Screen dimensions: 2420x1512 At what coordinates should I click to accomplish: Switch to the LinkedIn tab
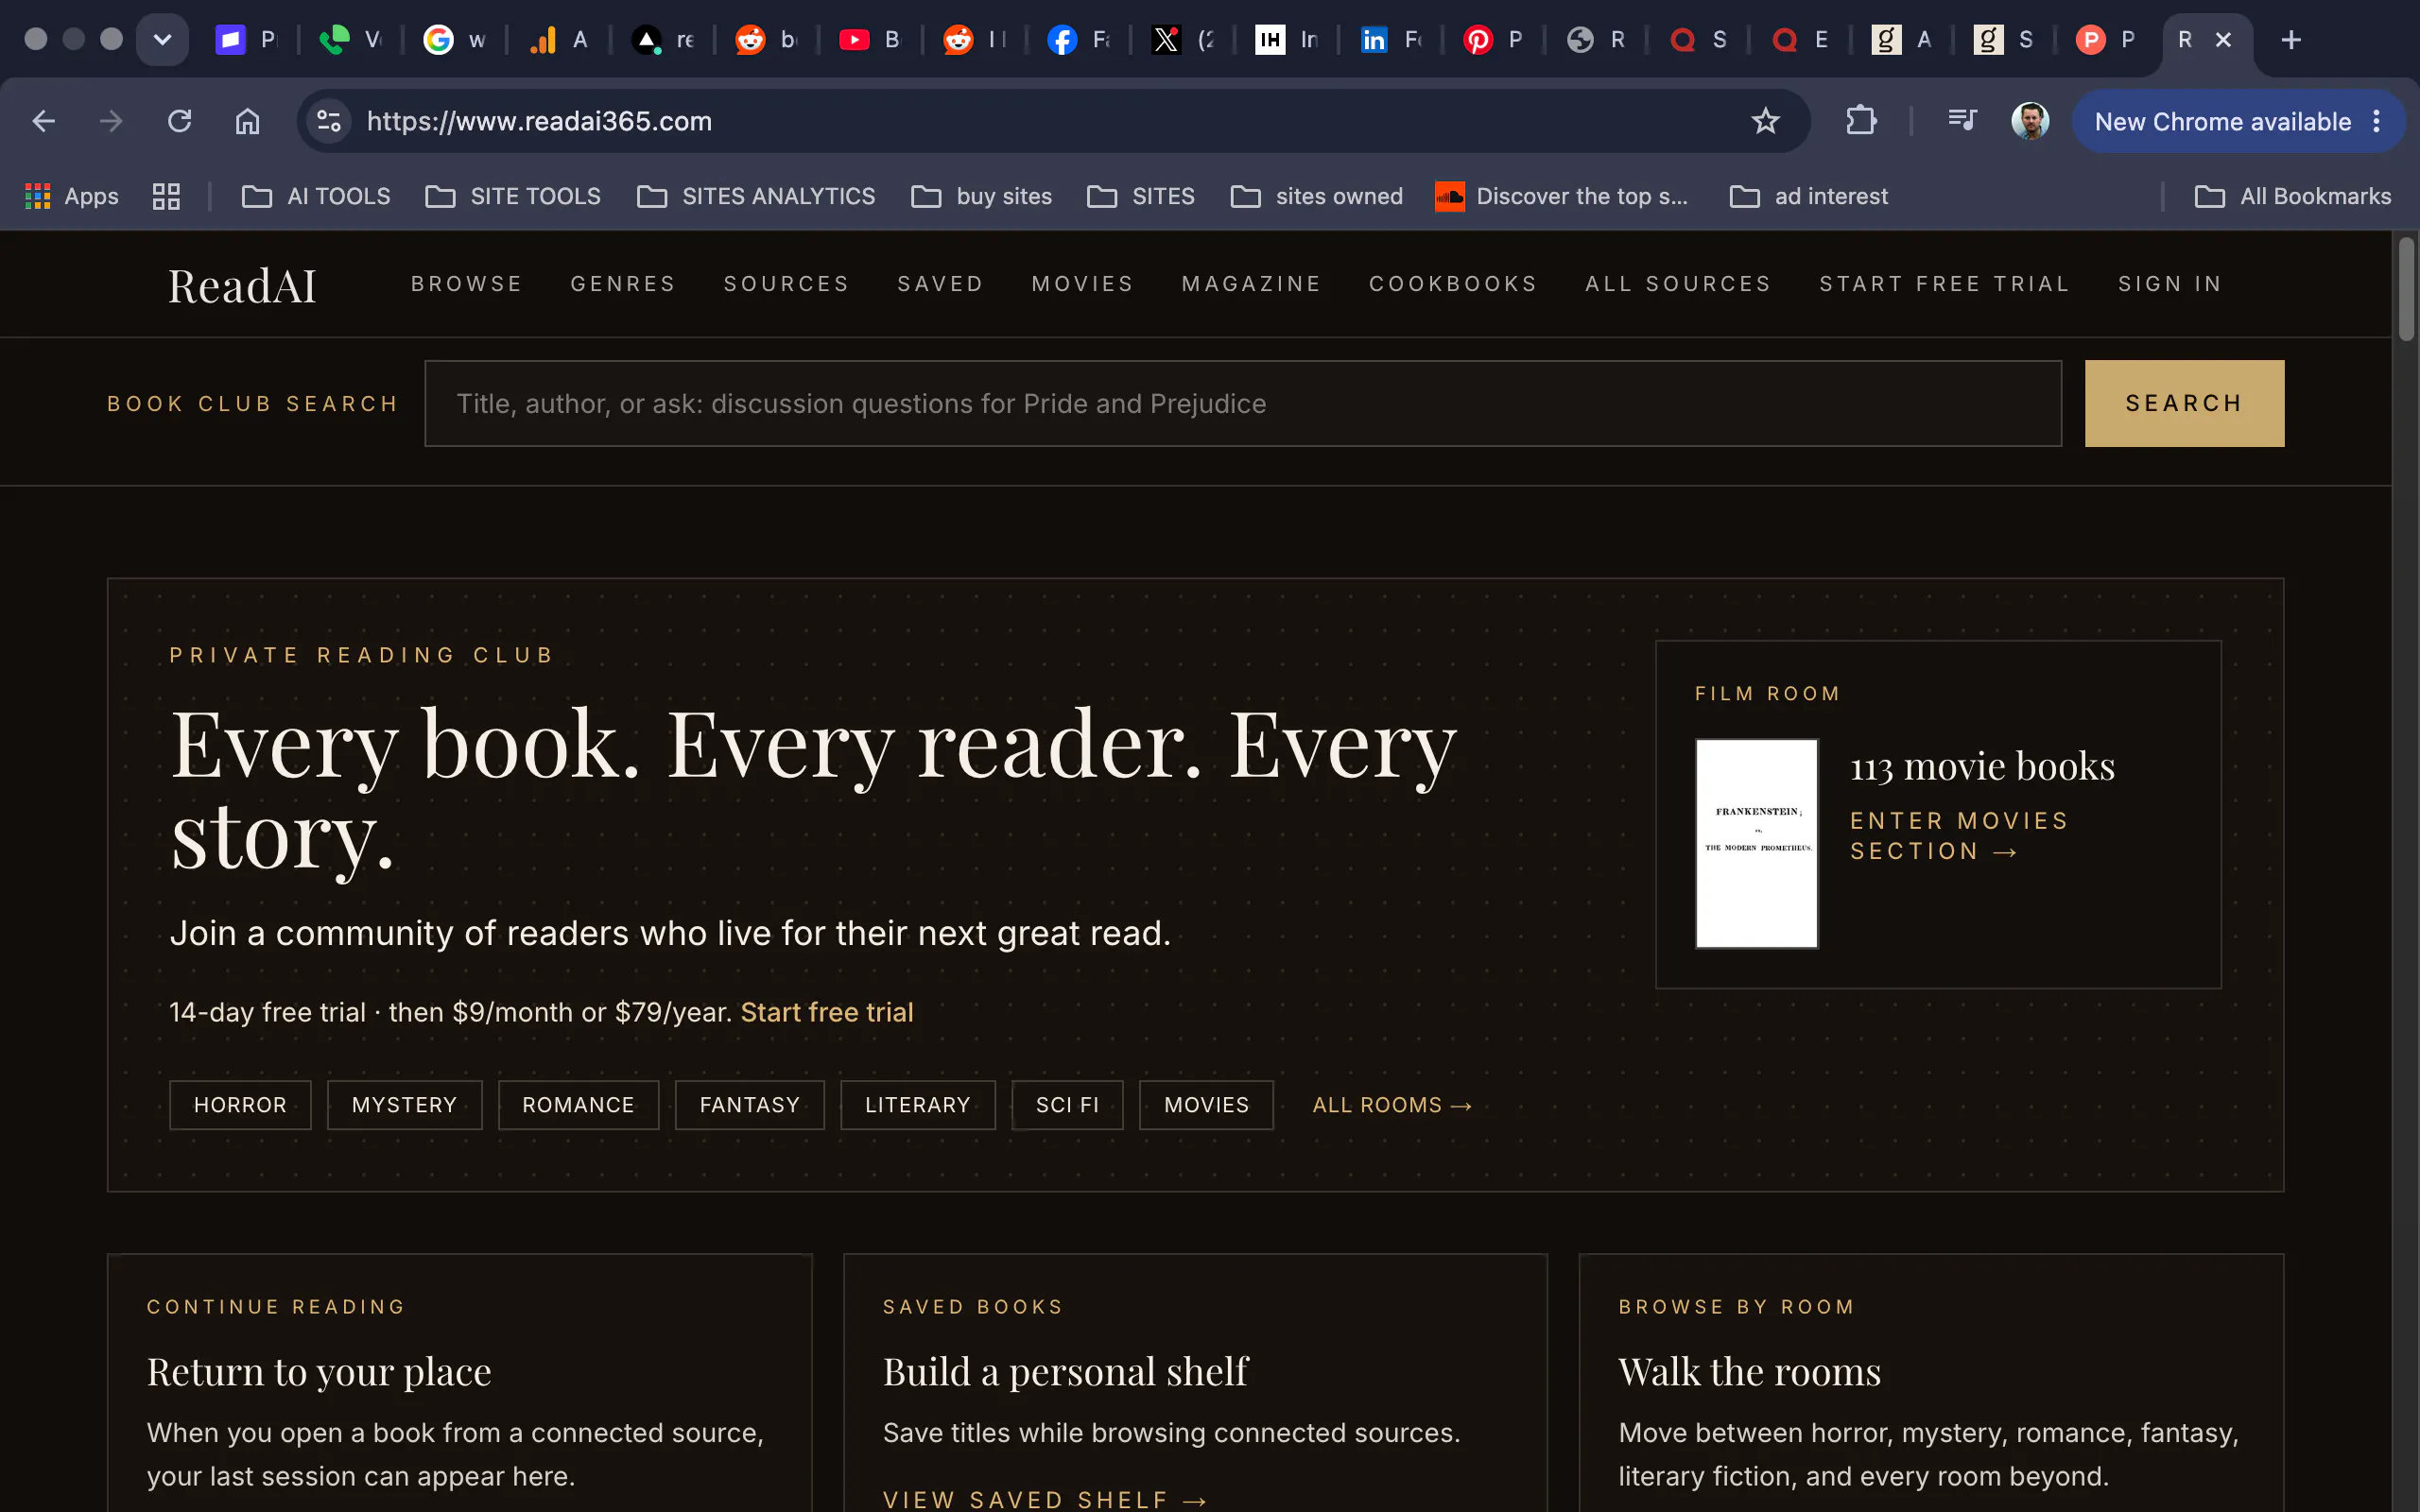[1390, 39]
